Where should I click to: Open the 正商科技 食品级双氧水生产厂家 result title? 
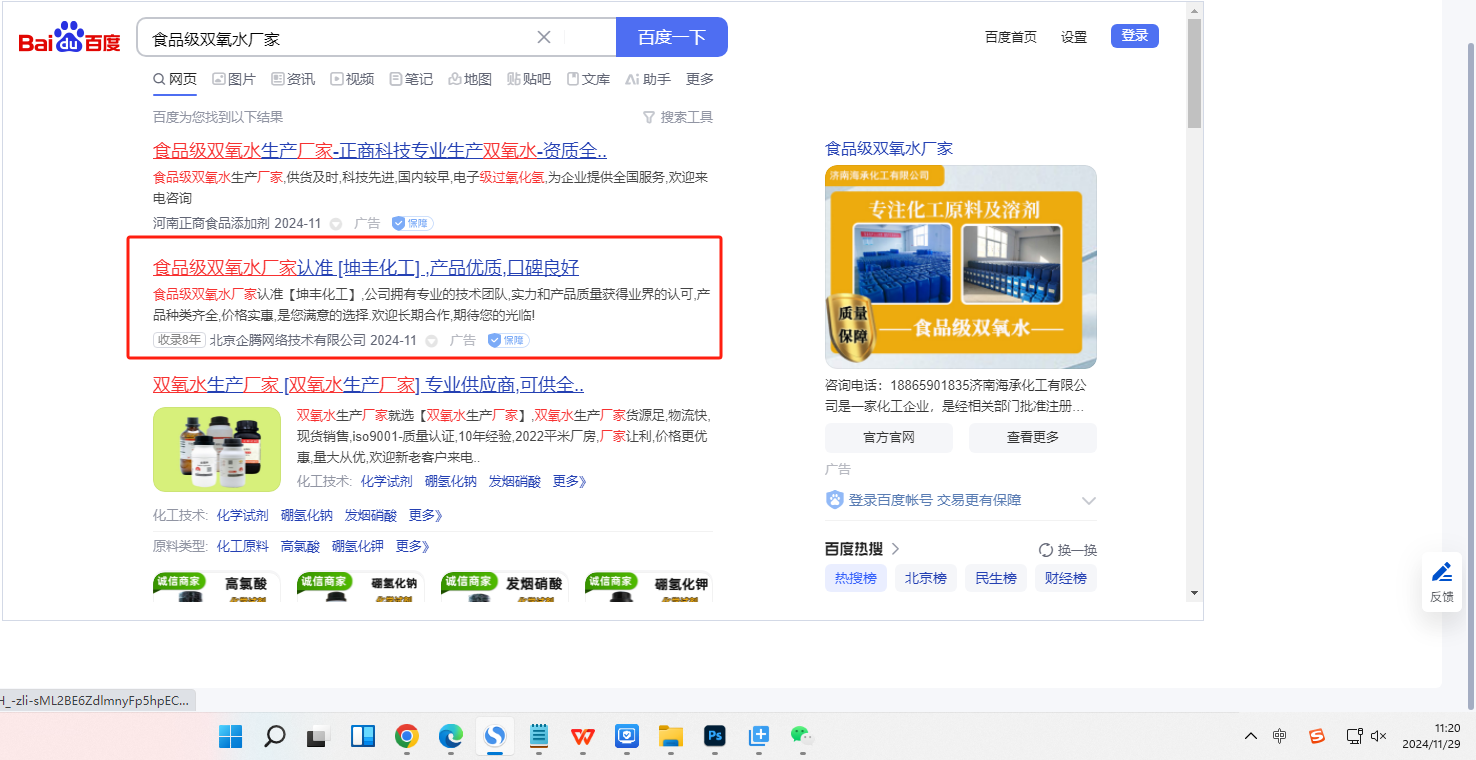pyautogui.click(x=380, y=151)
